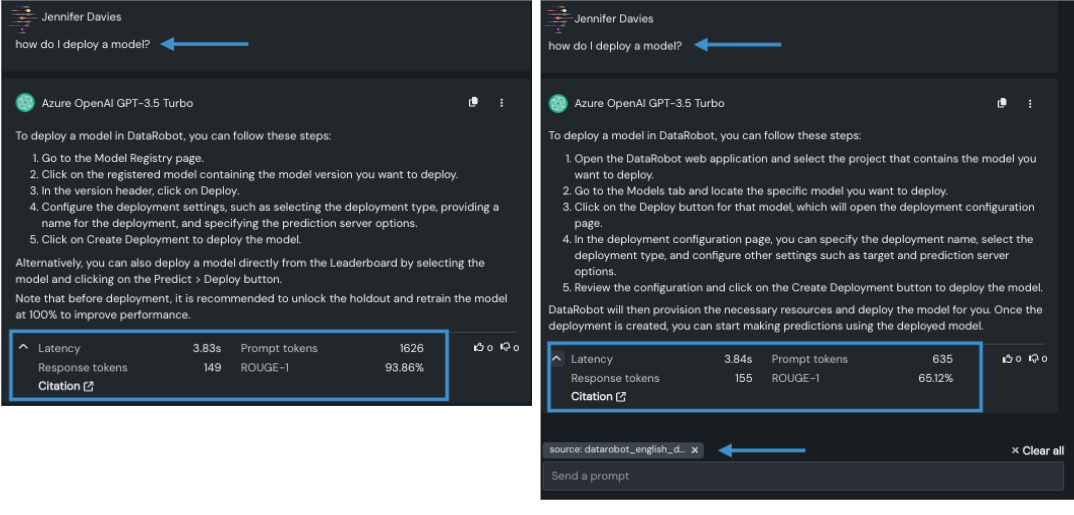Screen dimensions: 1074x515
Task: Open the kebab menu on the Model Registry answer
Action: pos(502,102)
